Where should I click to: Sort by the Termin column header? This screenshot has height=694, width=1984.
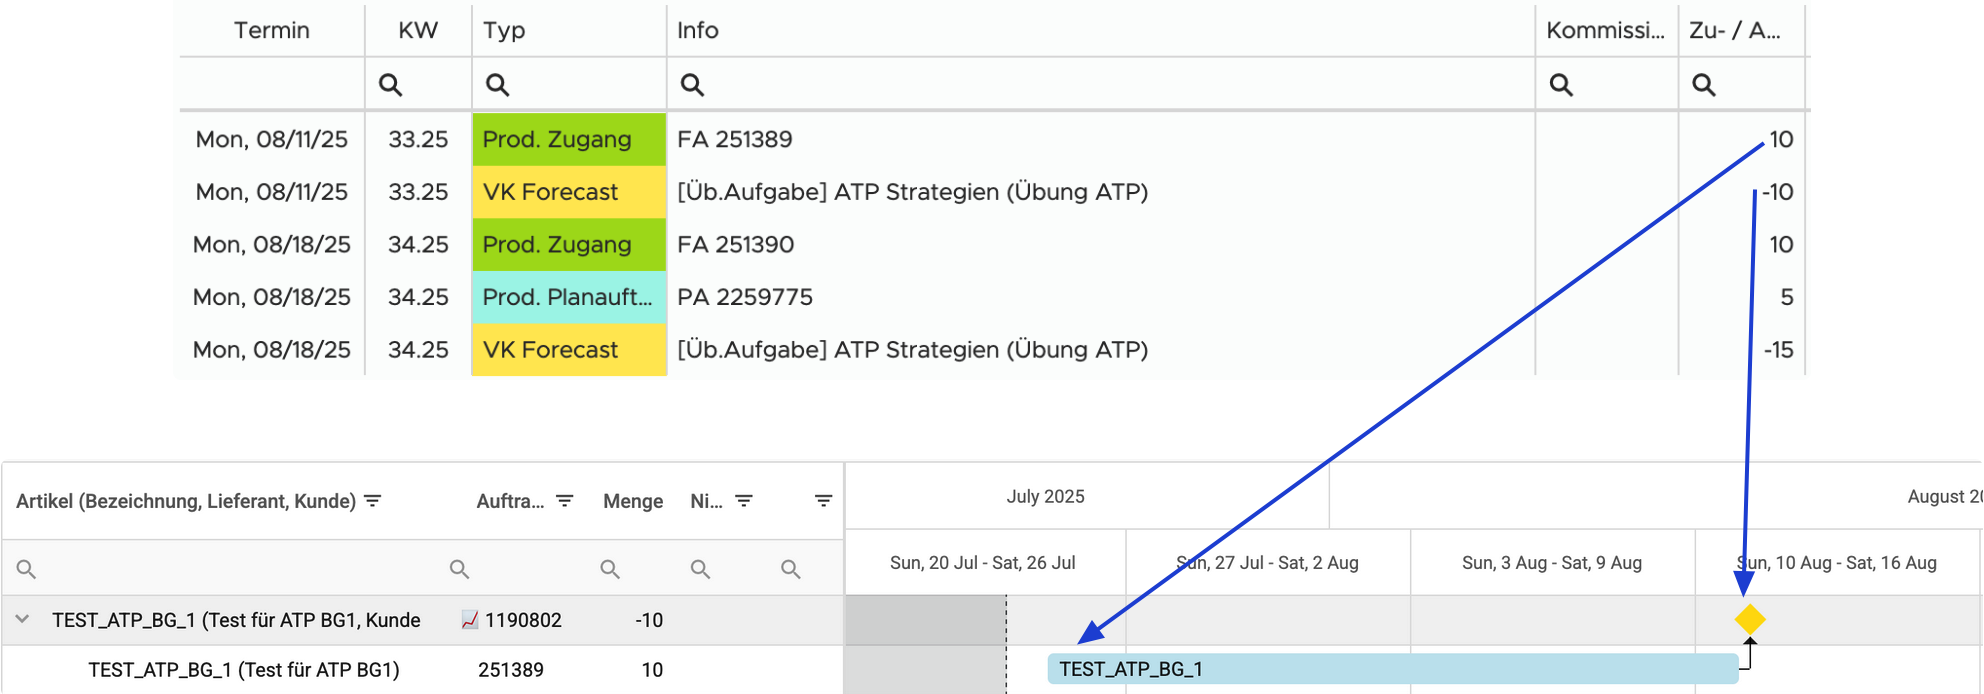(x=272, y=30)
